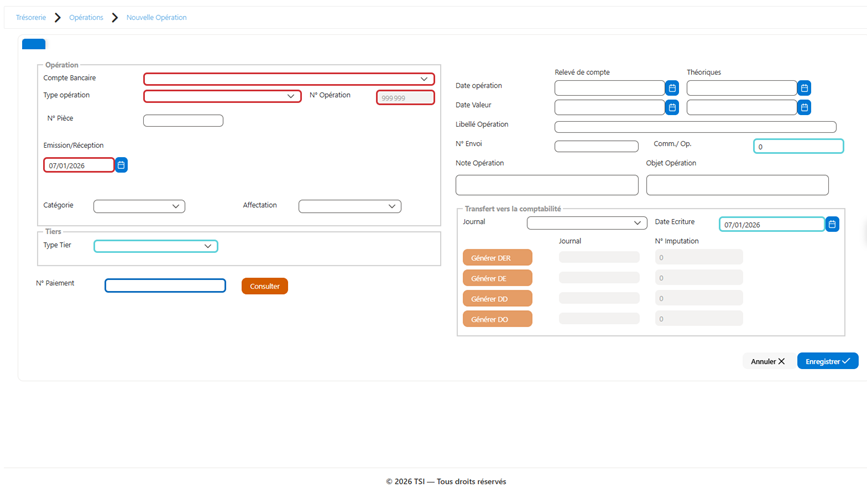This screenshot has width=867, height=493.
Task: Focus Date opération Théoriques field
Action: pos(741,88)
